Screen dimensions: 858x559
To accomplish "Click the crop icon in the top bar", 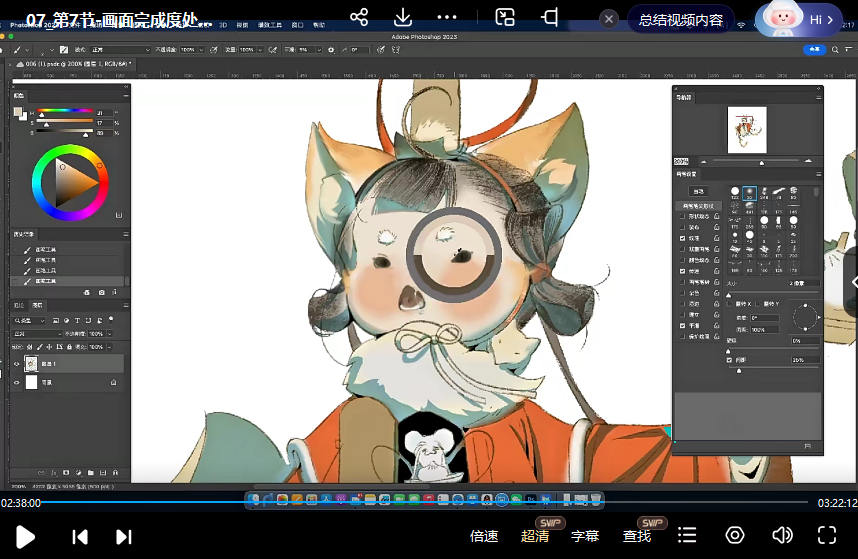I will 549,18.
